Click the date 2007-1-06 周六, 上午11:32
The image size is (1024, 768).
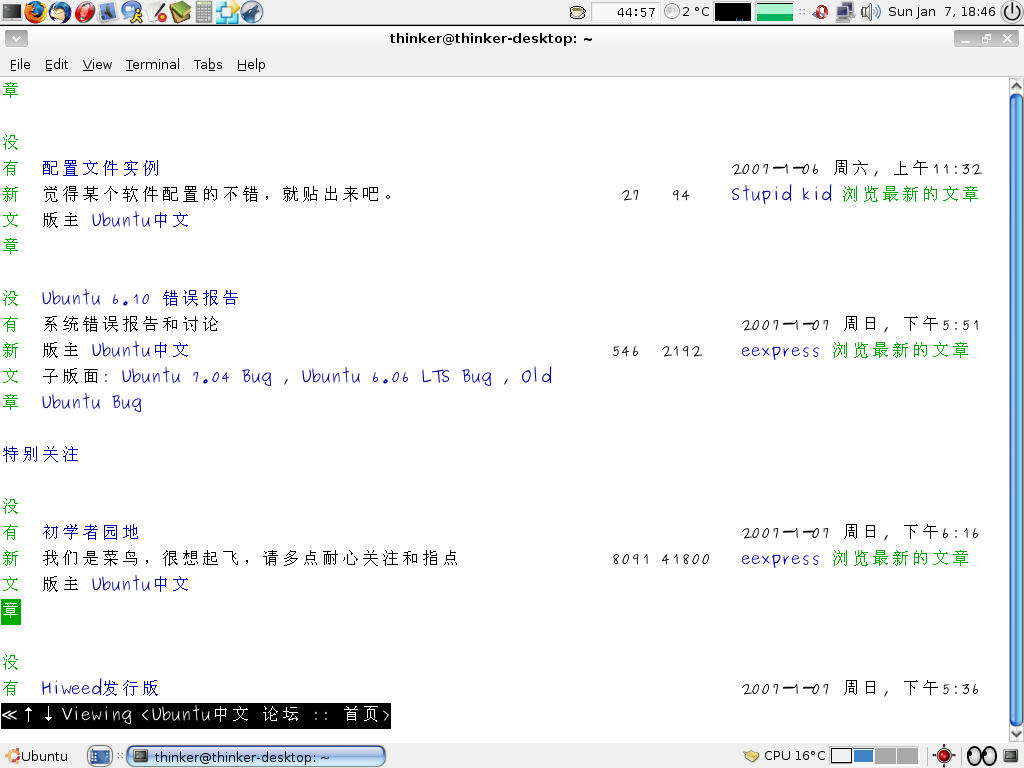[x=856, y=168]
